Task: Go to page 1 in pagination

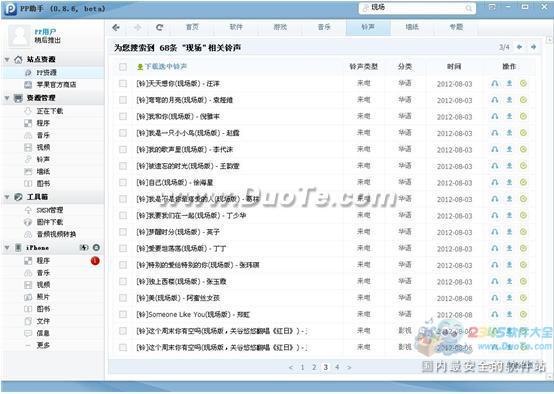Action: (x=302, y=367)
